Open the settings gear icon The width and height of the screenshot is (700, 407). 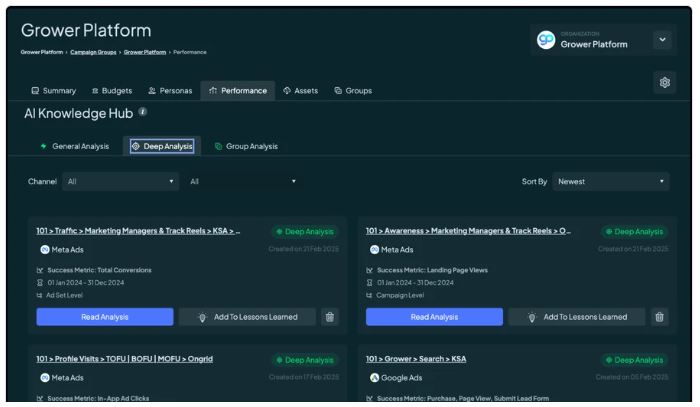tap(665, 83)
